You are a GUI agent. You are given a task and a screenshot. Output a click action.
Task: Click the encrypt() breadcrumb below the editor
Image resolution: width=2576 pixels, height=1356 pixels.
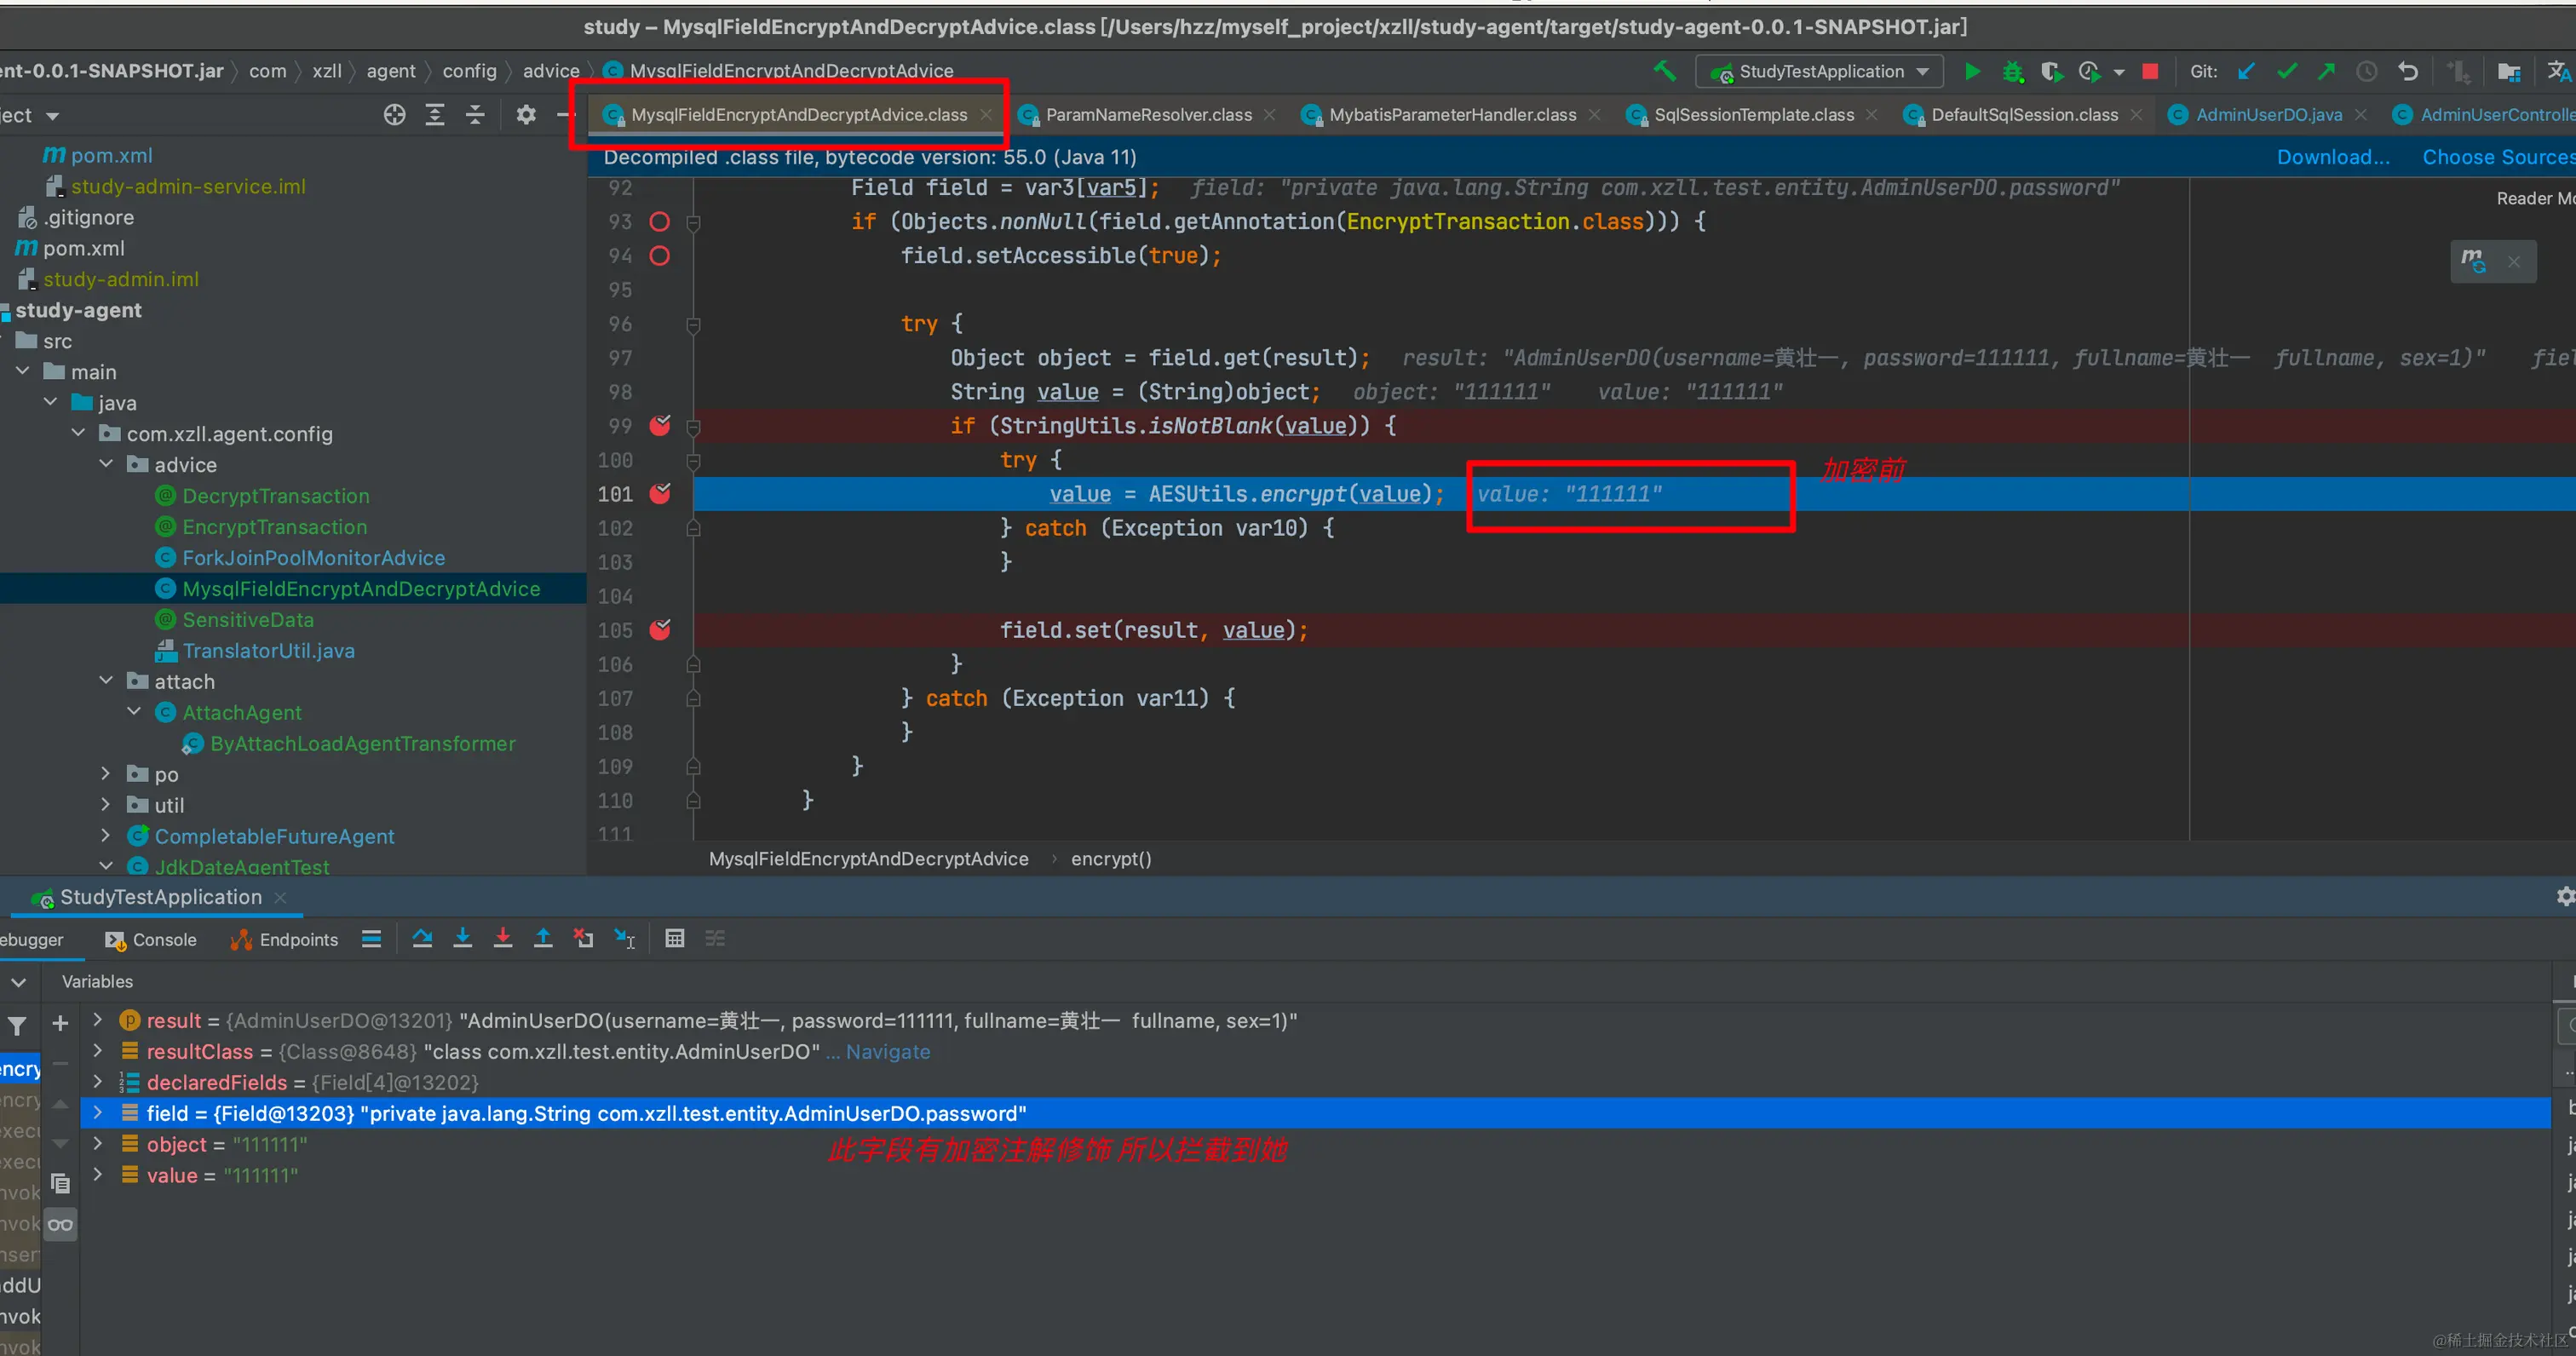coord(1111,859)
